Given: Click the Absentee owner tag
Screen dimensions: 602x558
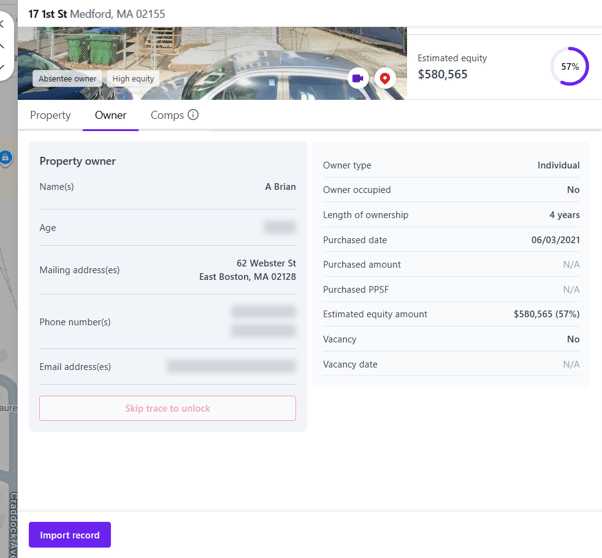Looking at the screenshot, I should (65, 78).
